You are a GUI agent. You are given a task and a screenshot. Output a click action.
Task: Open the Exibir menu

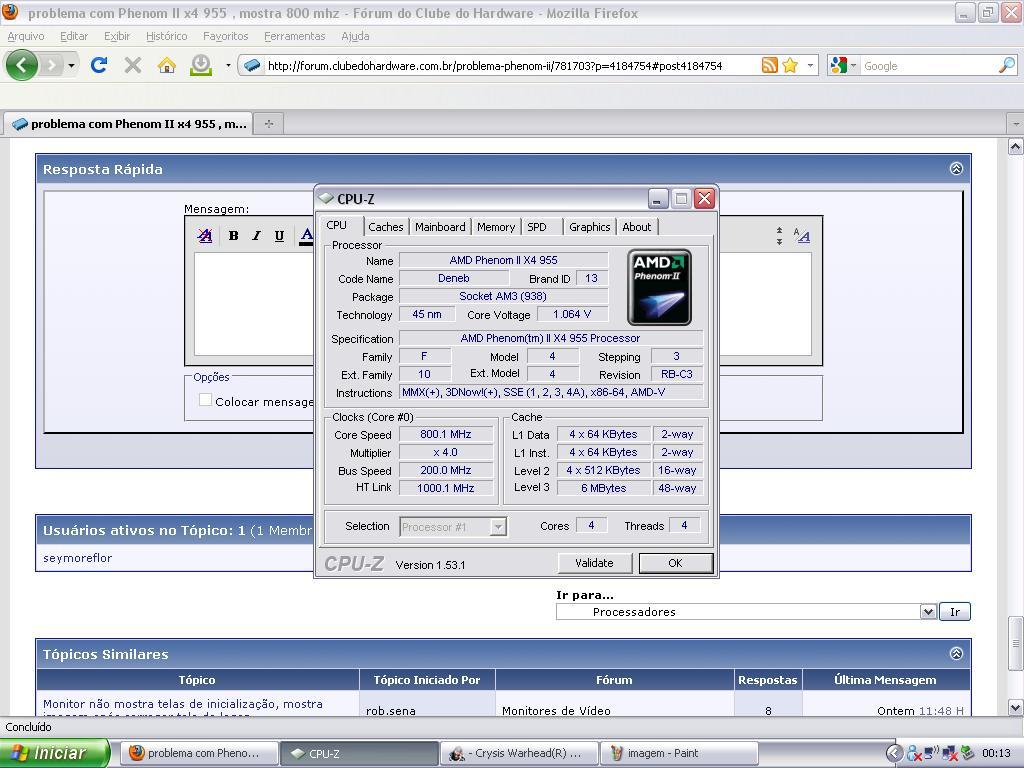coord(117,37)
